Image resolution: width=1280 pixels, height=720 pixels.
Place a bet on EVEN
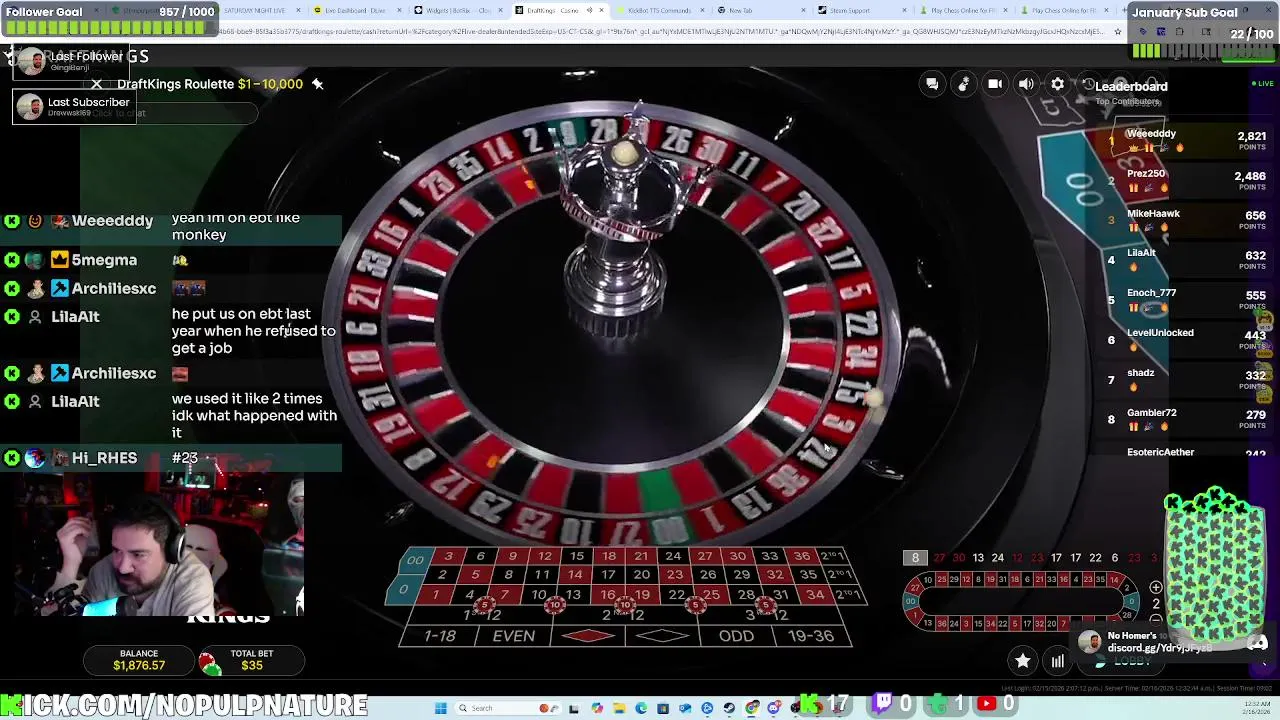click(513, 636)
